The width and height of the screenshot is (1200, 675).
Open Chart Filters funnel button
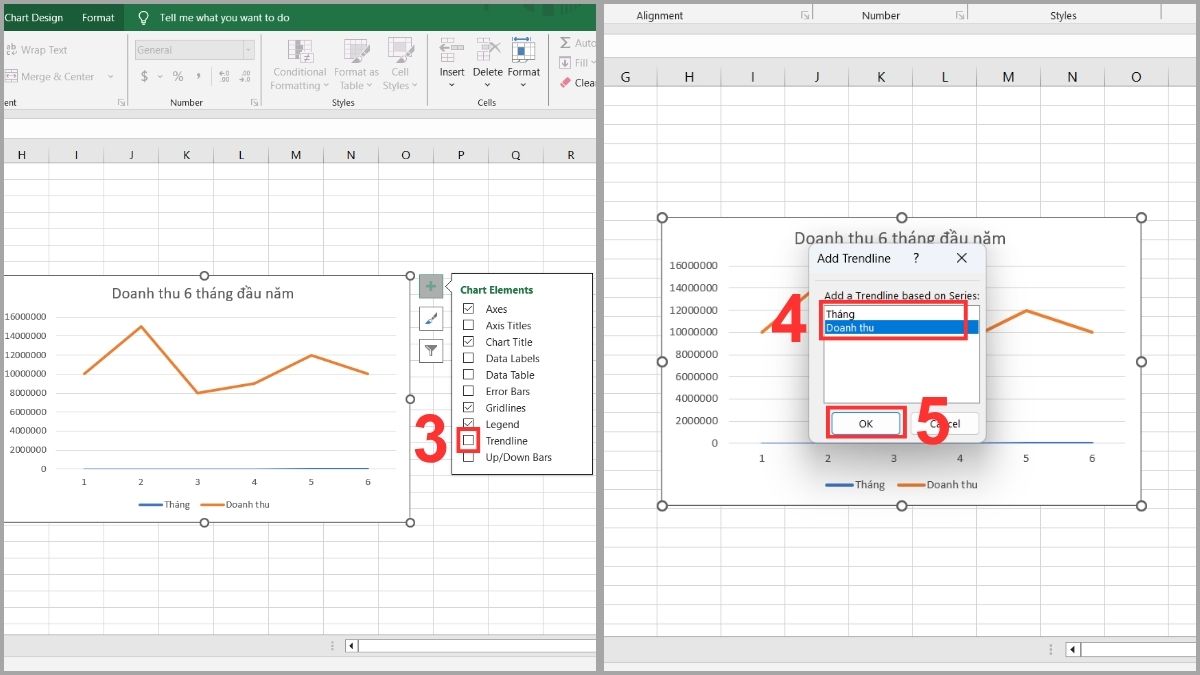[431, 350]
